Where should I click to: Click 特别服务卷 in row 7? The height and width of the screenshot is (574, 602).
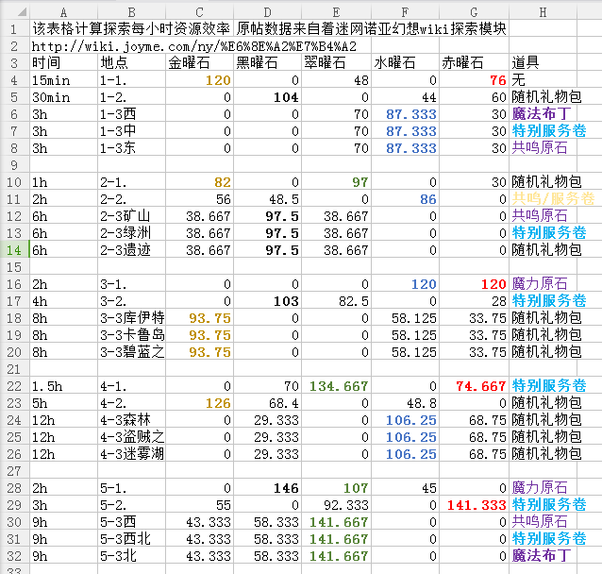tap(549, 131)
